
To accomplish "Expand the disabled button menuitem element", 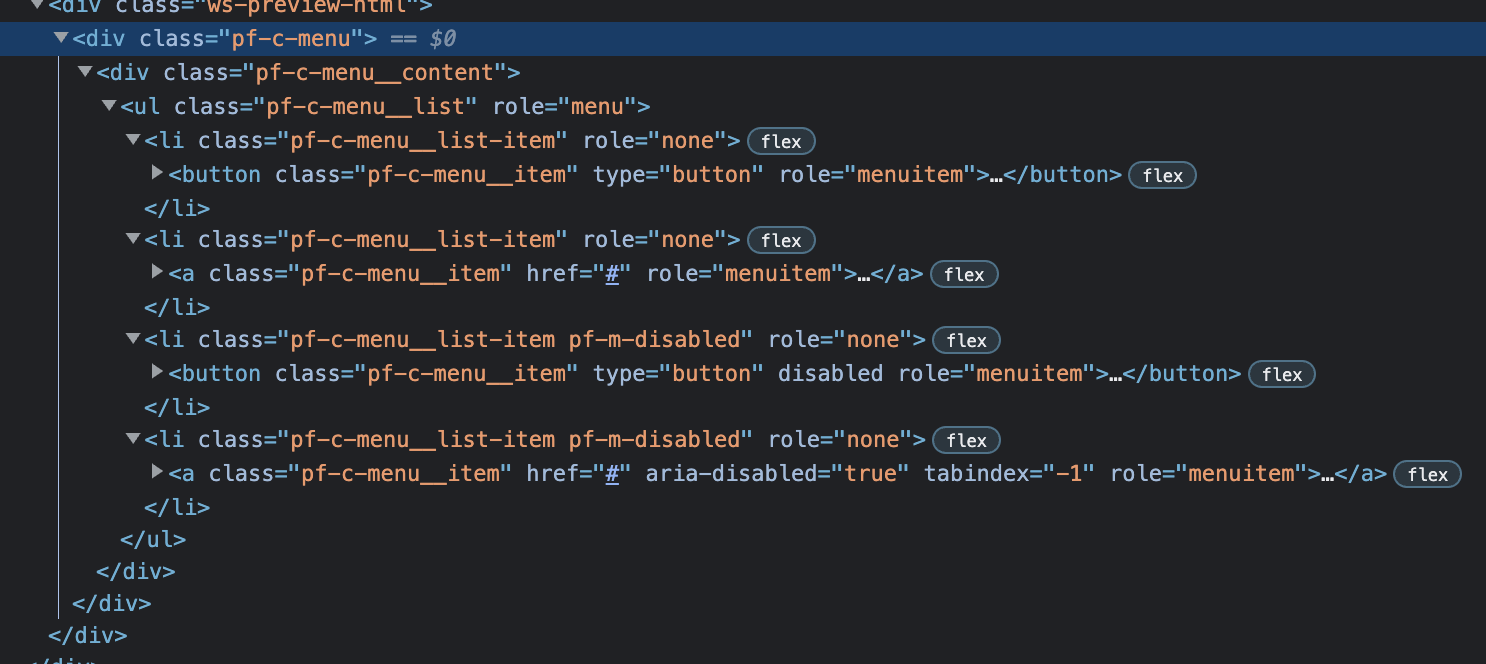I will coord(157,371).
